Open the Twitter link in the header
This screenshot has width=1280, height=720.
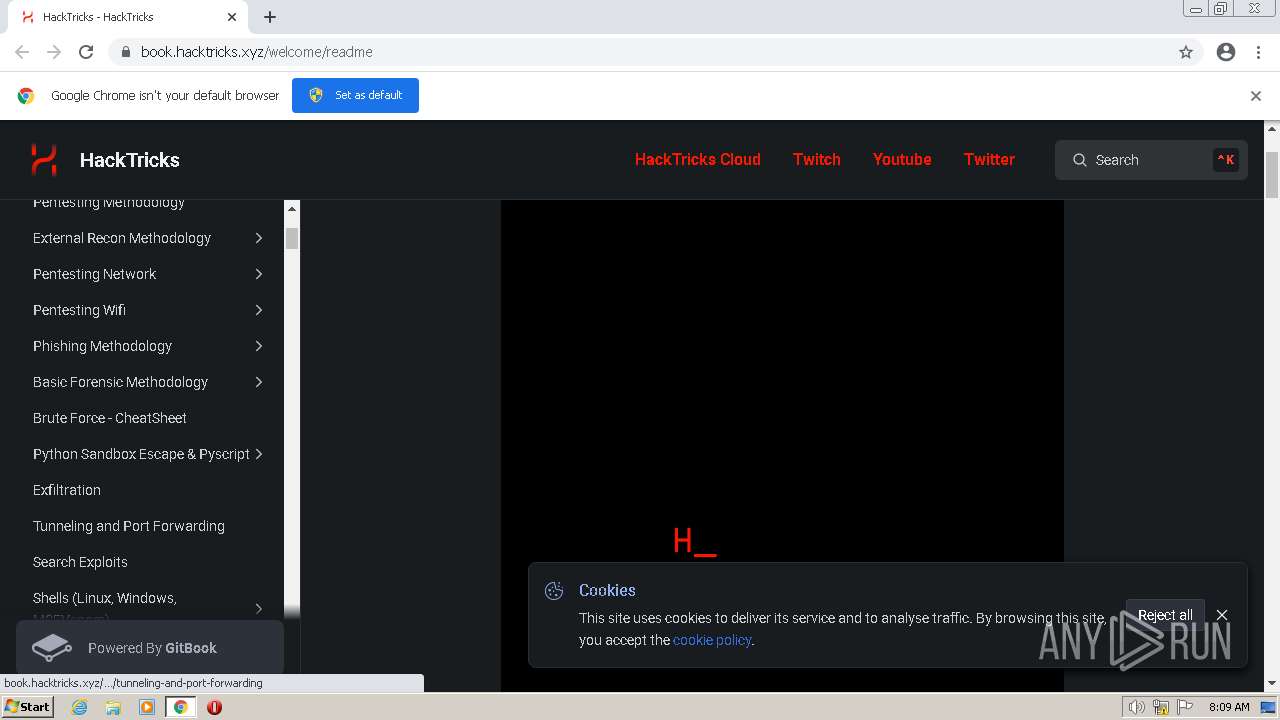click(x=989, y=159)
